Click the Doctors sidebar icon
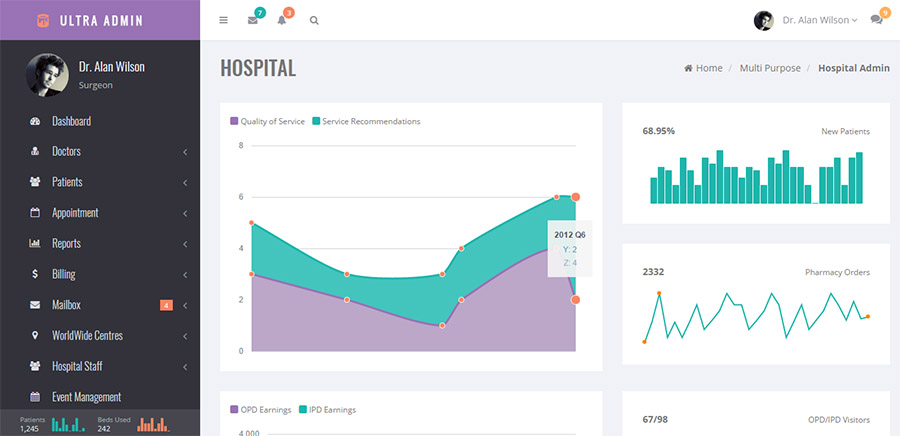Image resolution: width=900 pixels, height=436 pixels. point(35,151)
